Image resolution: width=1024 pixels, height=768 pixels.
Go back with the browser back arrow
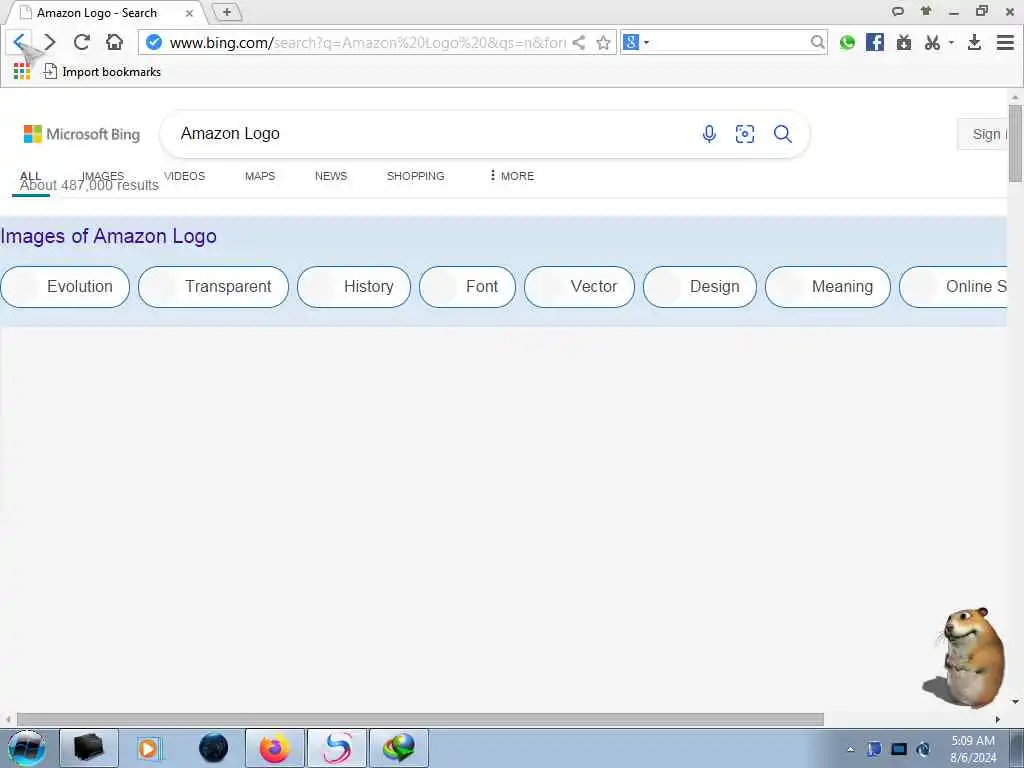click(19, 42)
